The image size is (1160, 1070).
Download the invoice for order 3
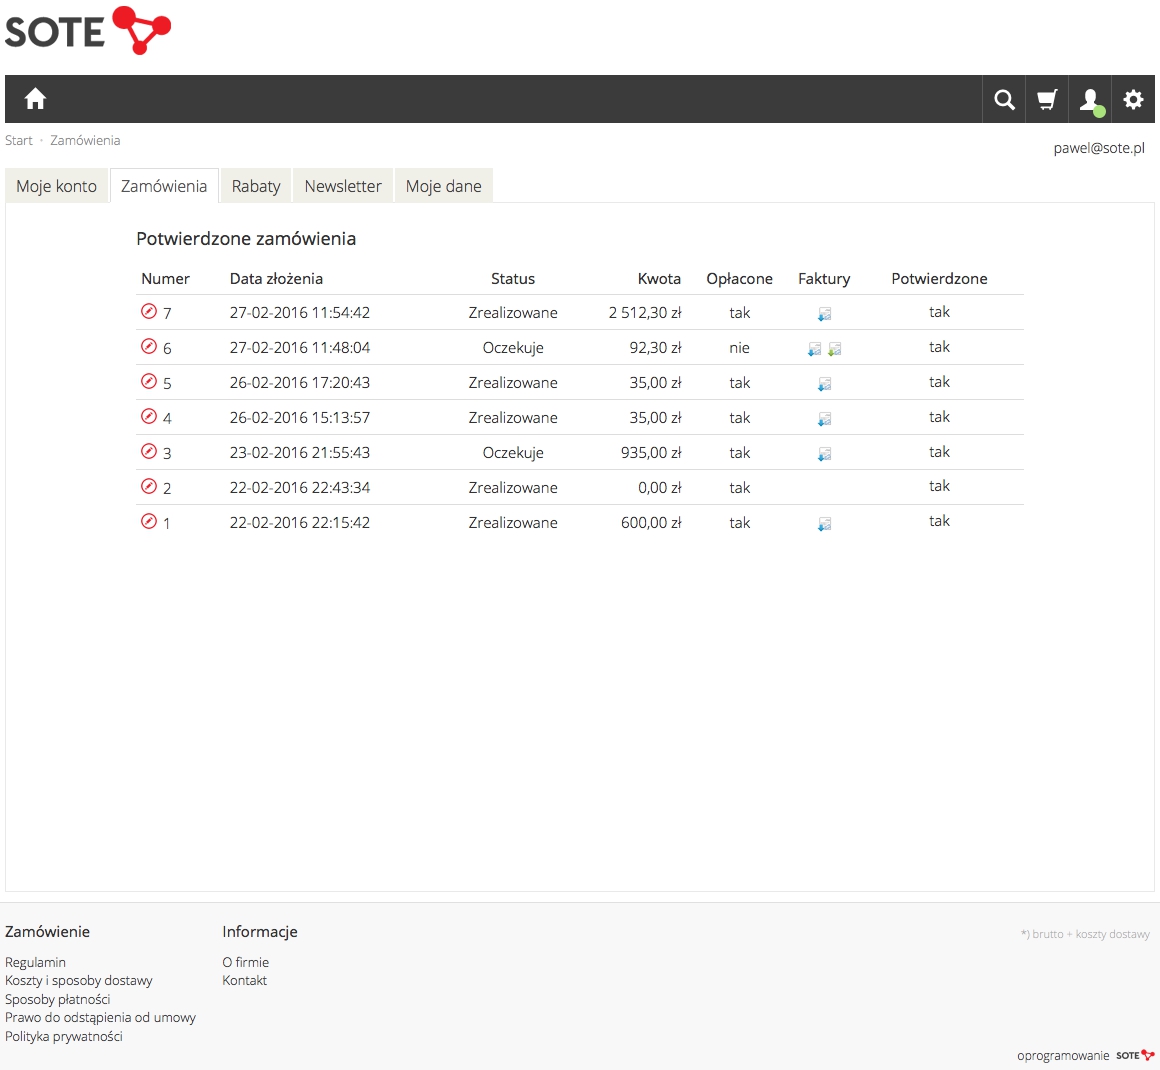tap(824, 454)
